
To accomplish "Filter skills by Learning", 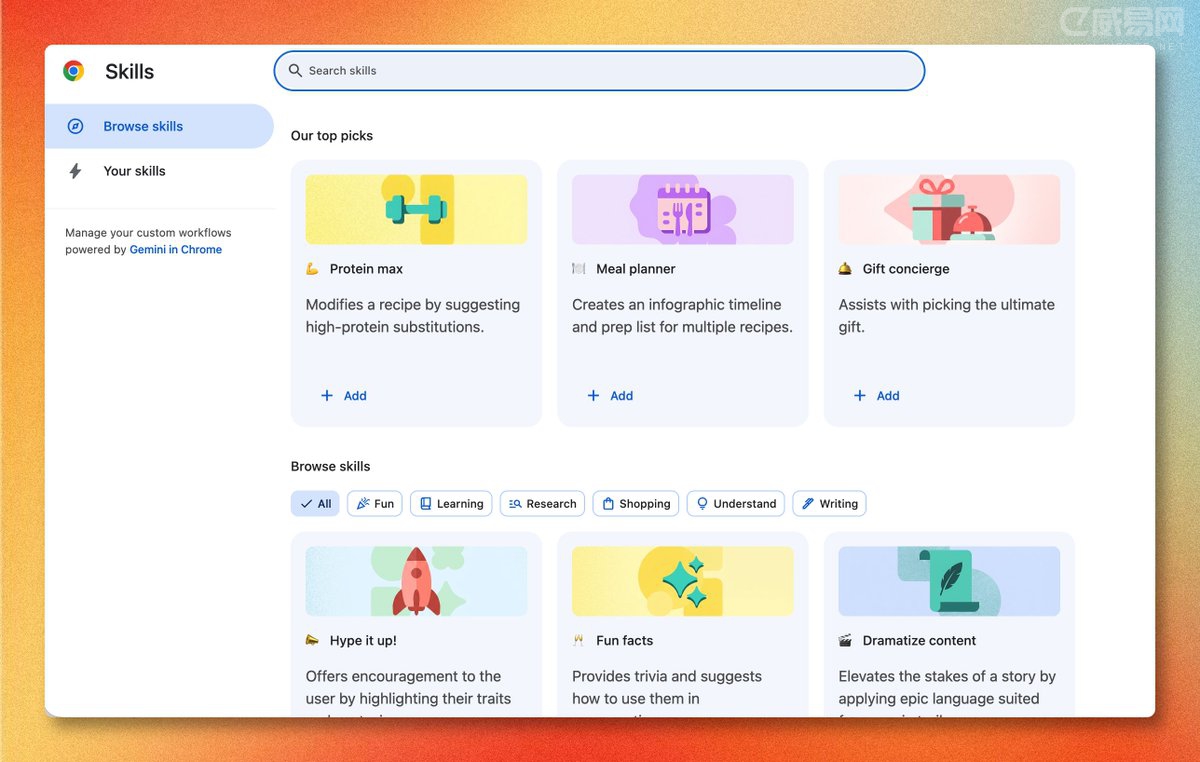I will tap(451, 504).
